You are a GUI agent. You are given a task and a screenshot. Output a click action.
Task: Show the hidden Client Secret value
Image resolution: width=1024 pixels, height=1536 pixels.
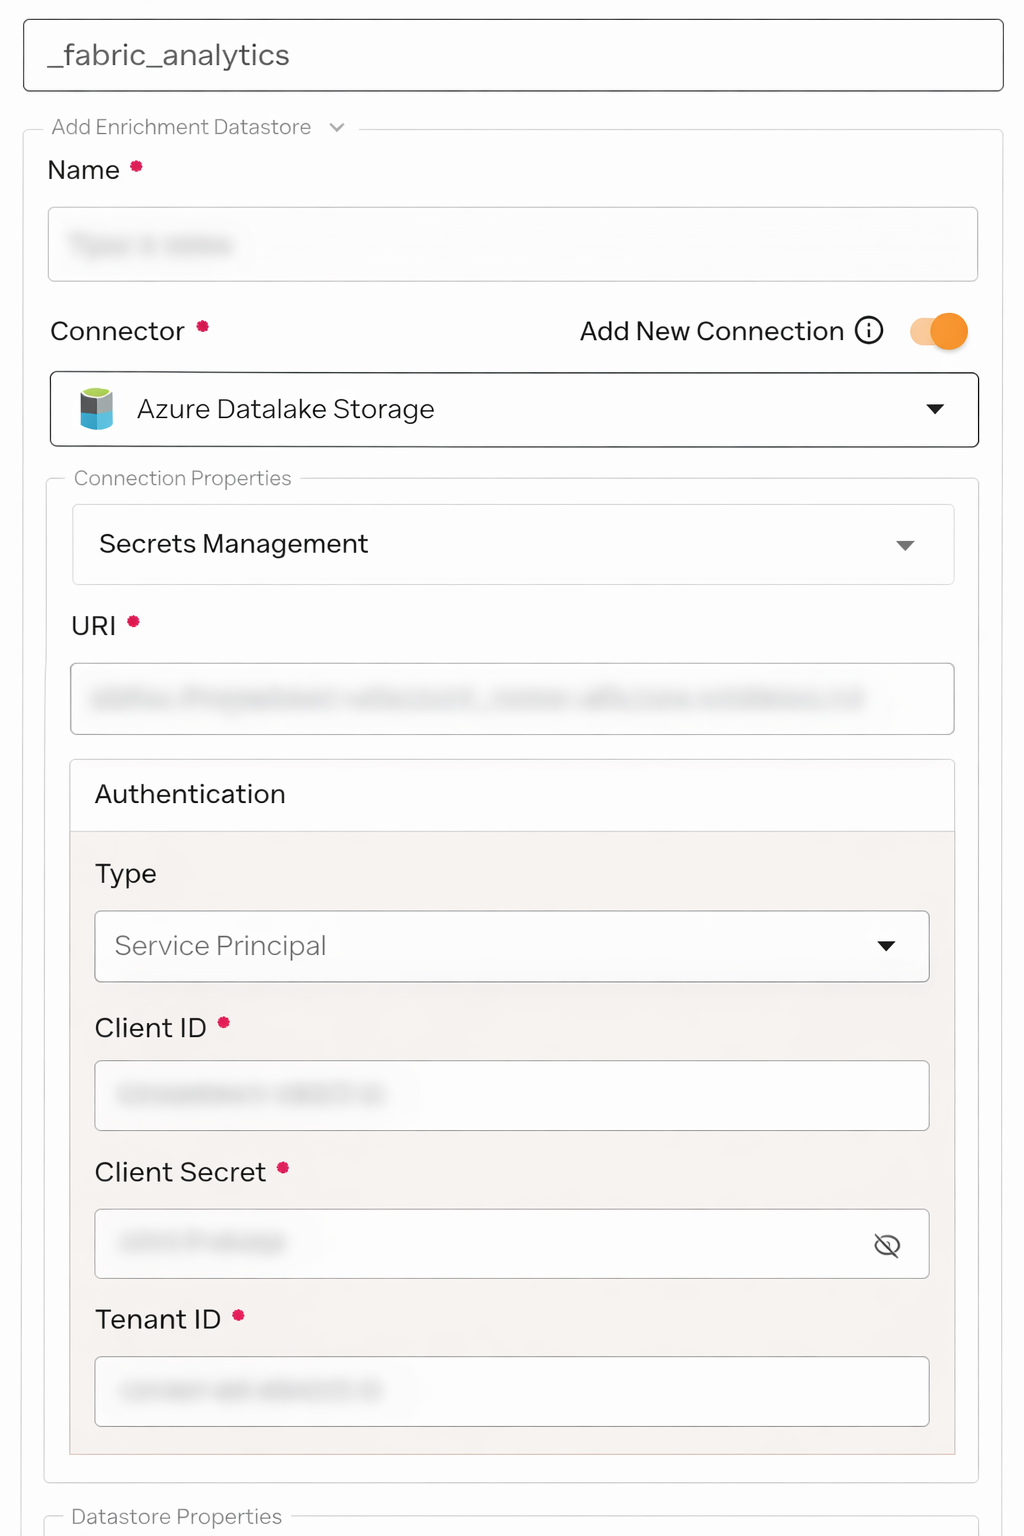coord(887,1245)
